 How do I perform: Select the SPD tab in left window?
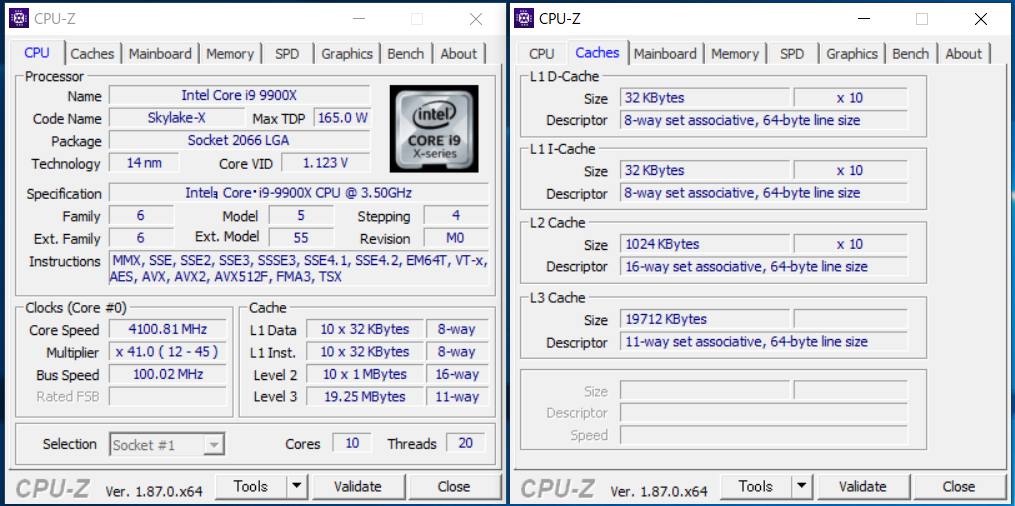pyautogui.click(x=287, y=54)
